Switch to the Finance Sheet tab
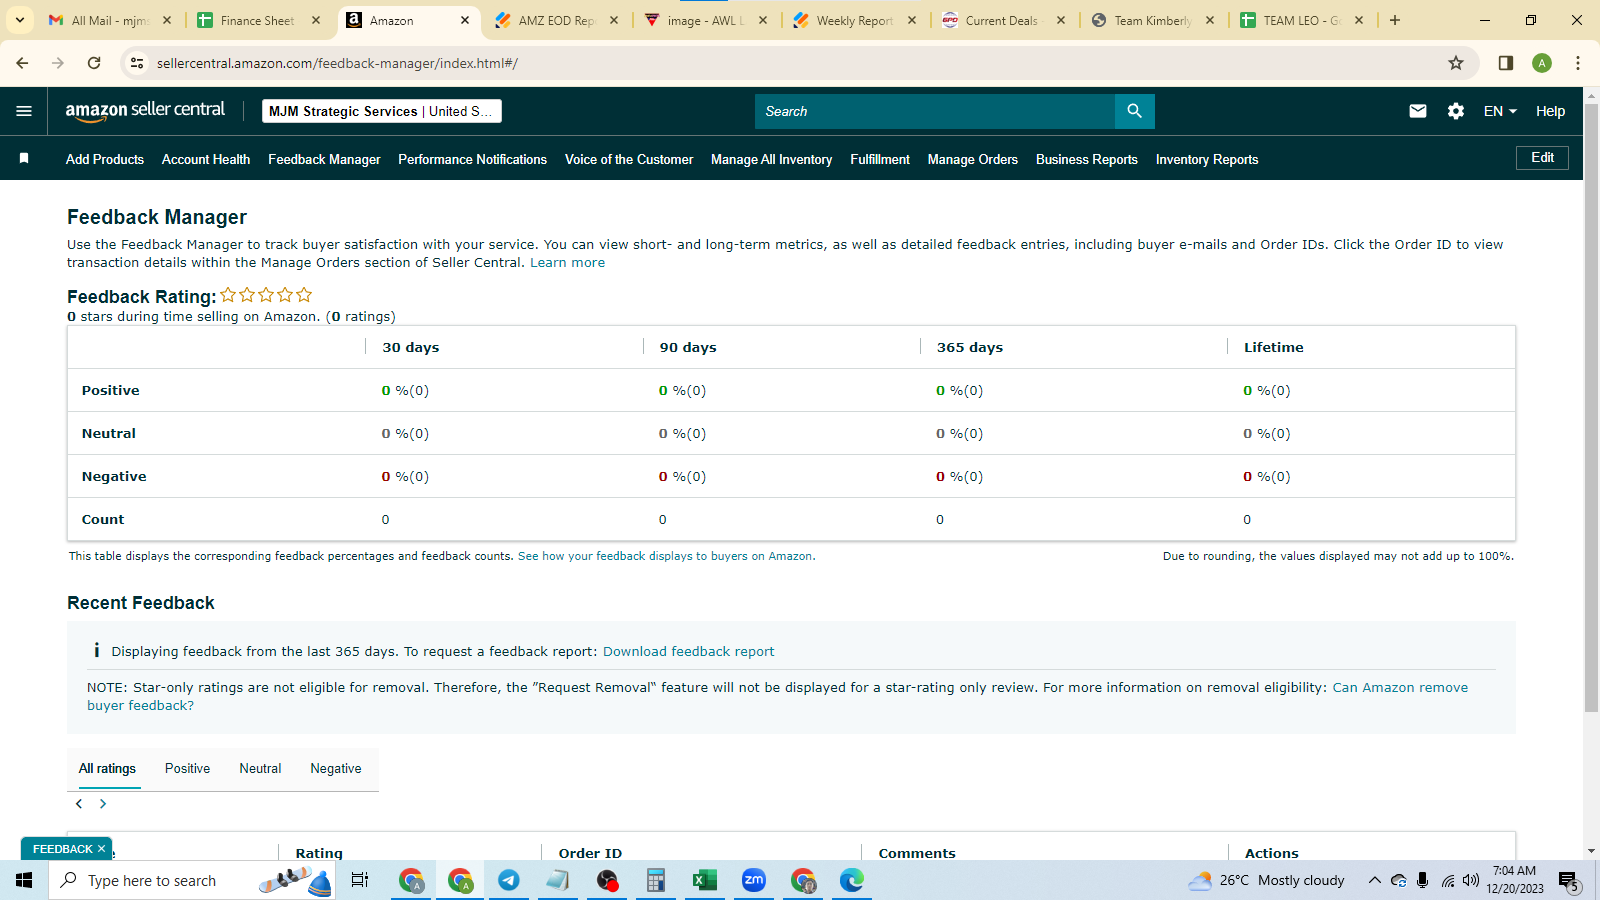The height and width of the screenshot is (900, 1600). pos(258,20)
